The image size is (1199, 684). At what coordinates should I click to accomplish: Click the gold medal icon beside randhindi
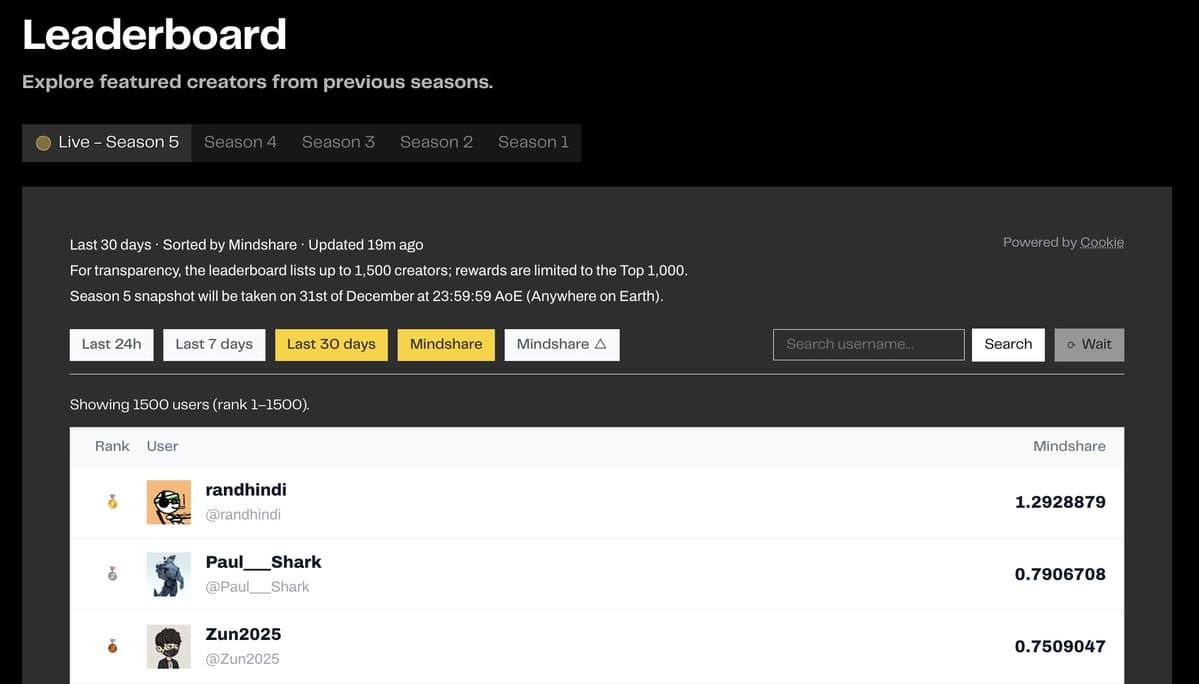110,501
